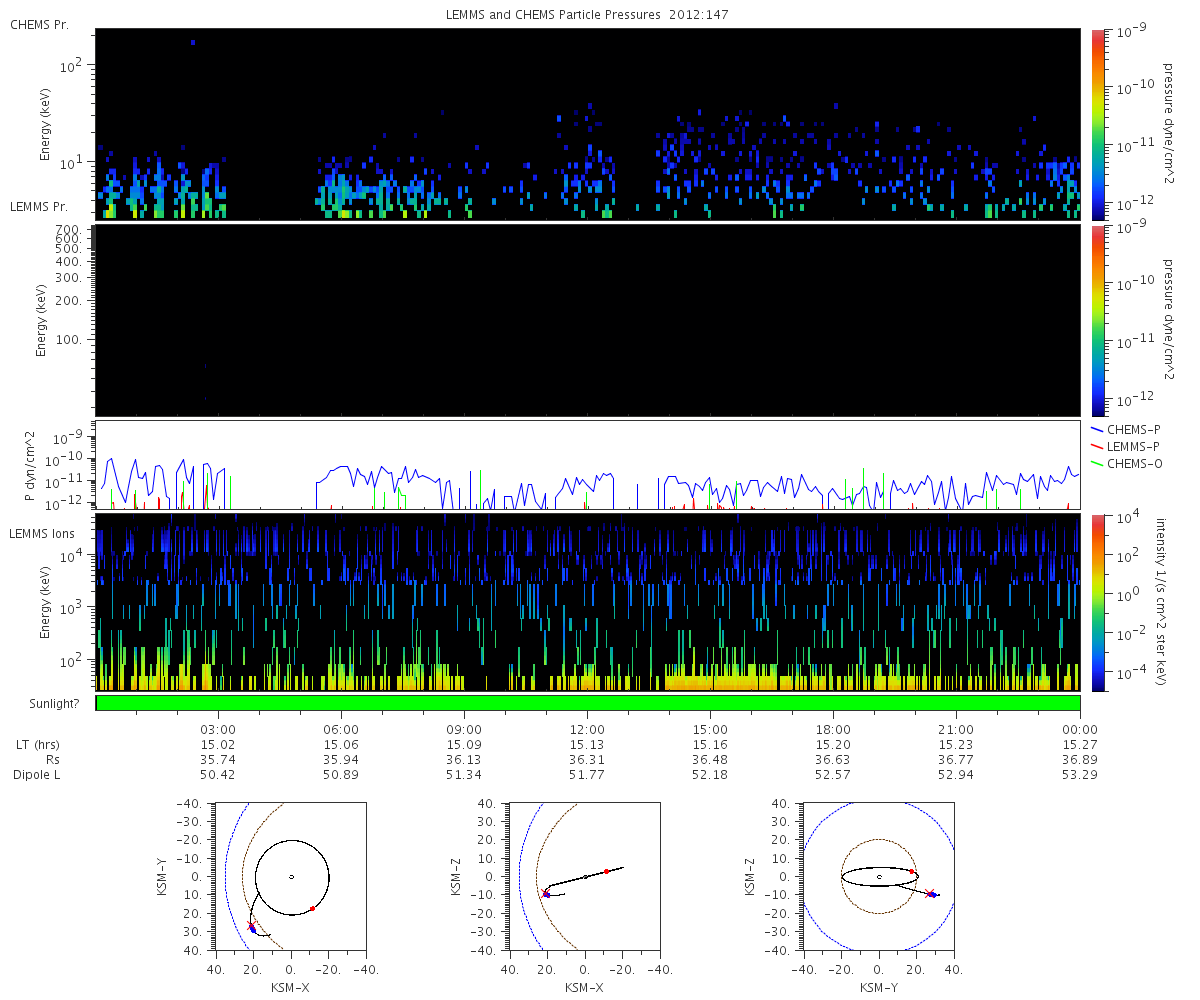Image resolution: width=1200 pixels, height=1000 pixels.
Task: Select the 21:00 time axis tick label
Action: (x=956, y=729)
